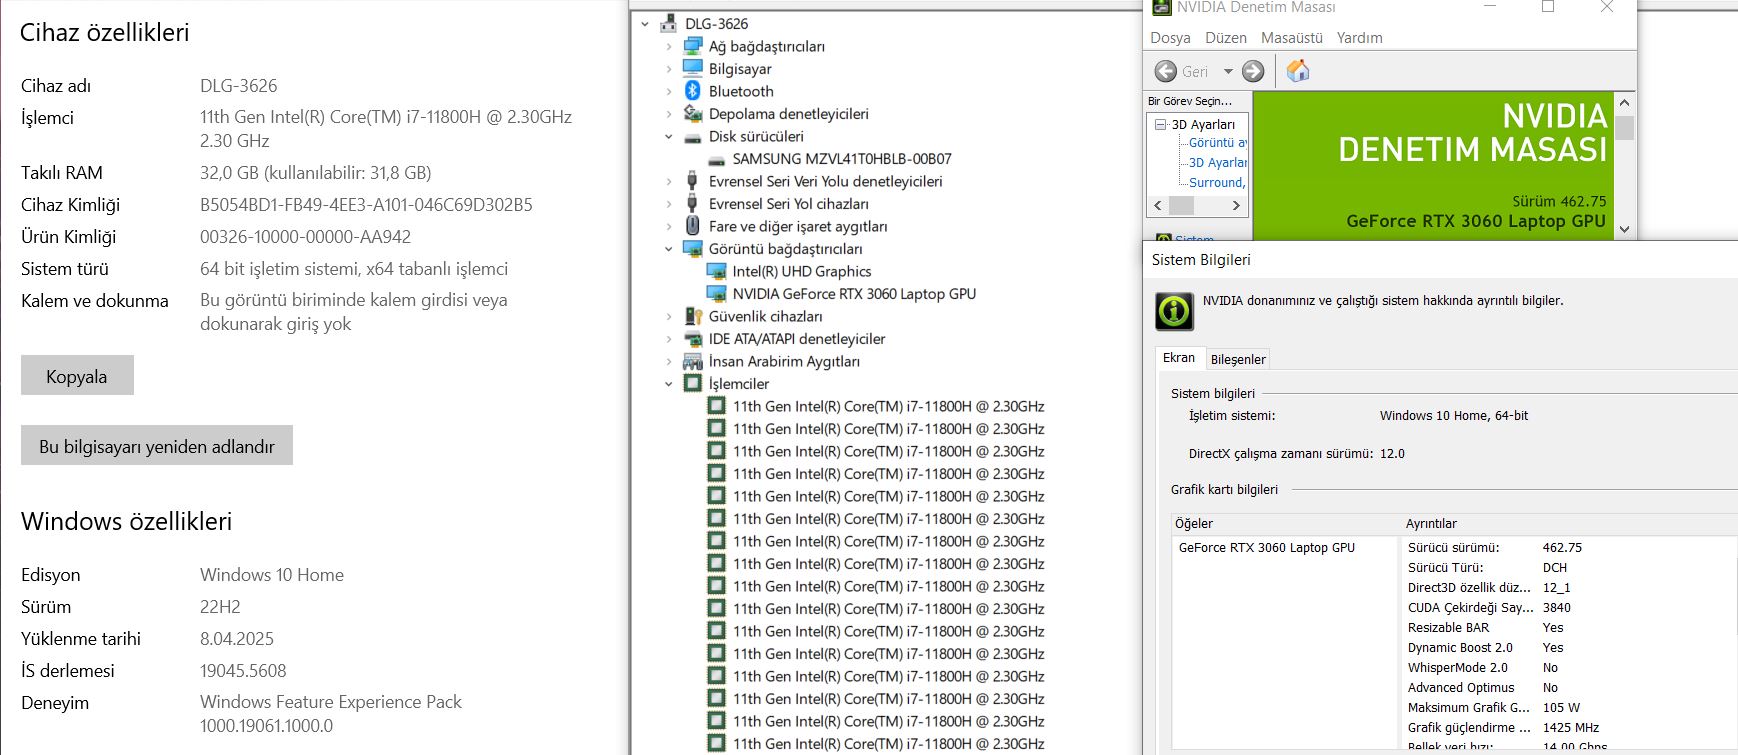Go to NVIDIA Control Panel home icon
Image resolution: width=1738 pixels, height=755 pixels.
1297,71
